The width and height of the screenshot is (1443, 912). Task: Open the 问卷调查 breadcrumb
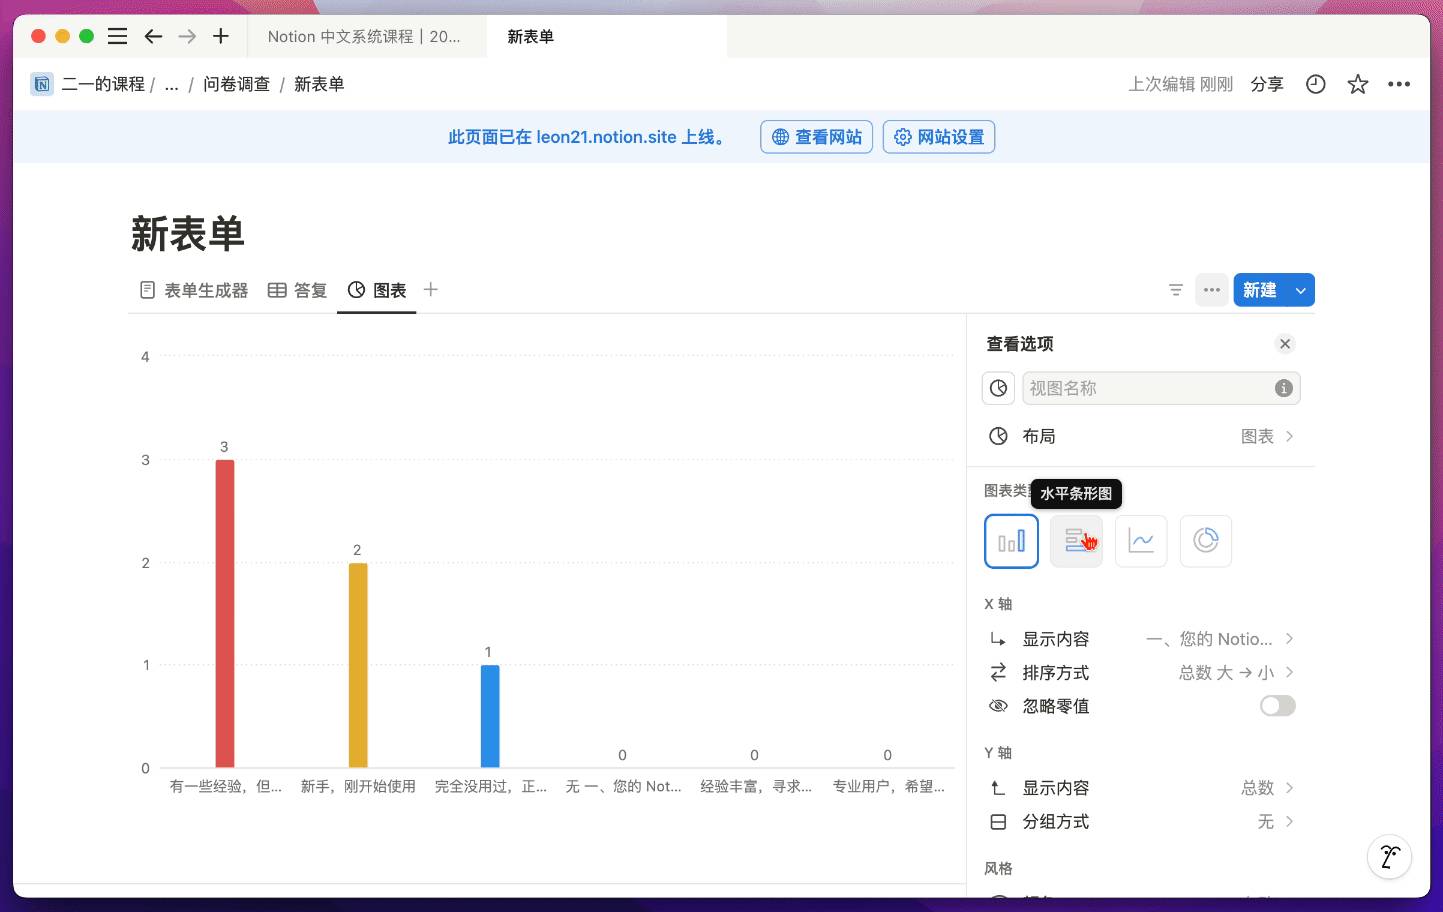click(237, 84)
